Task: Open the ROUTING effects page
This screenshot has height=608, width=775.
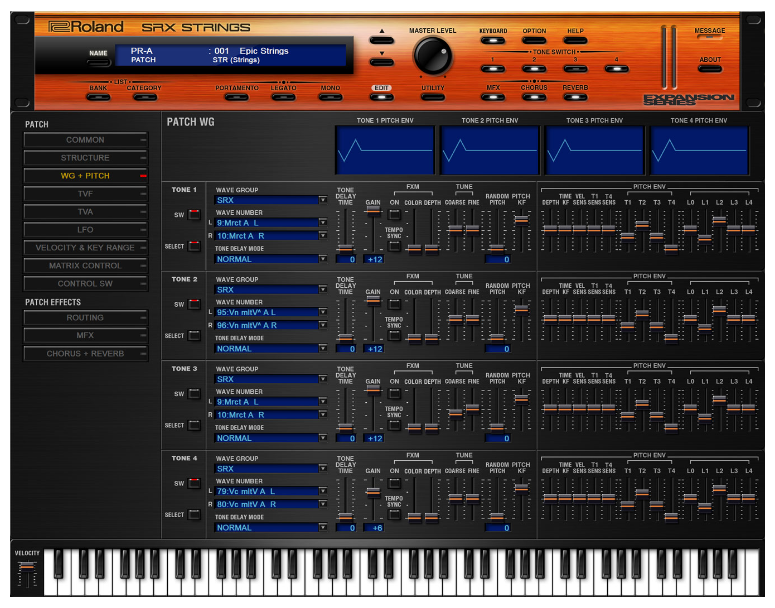Action: (86, 318)
